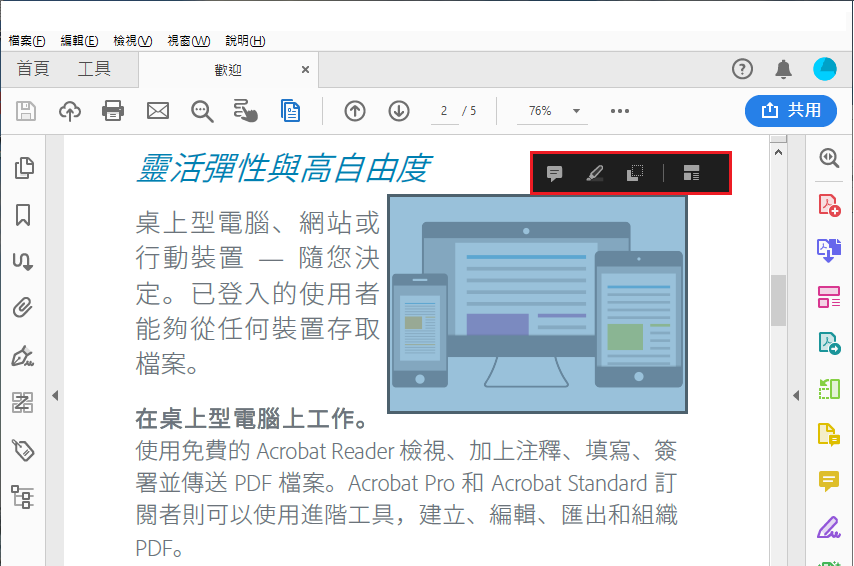Collapse the left navigation pane arrow
This screenshot has height=566, width=854.
(x=55, y=395)
